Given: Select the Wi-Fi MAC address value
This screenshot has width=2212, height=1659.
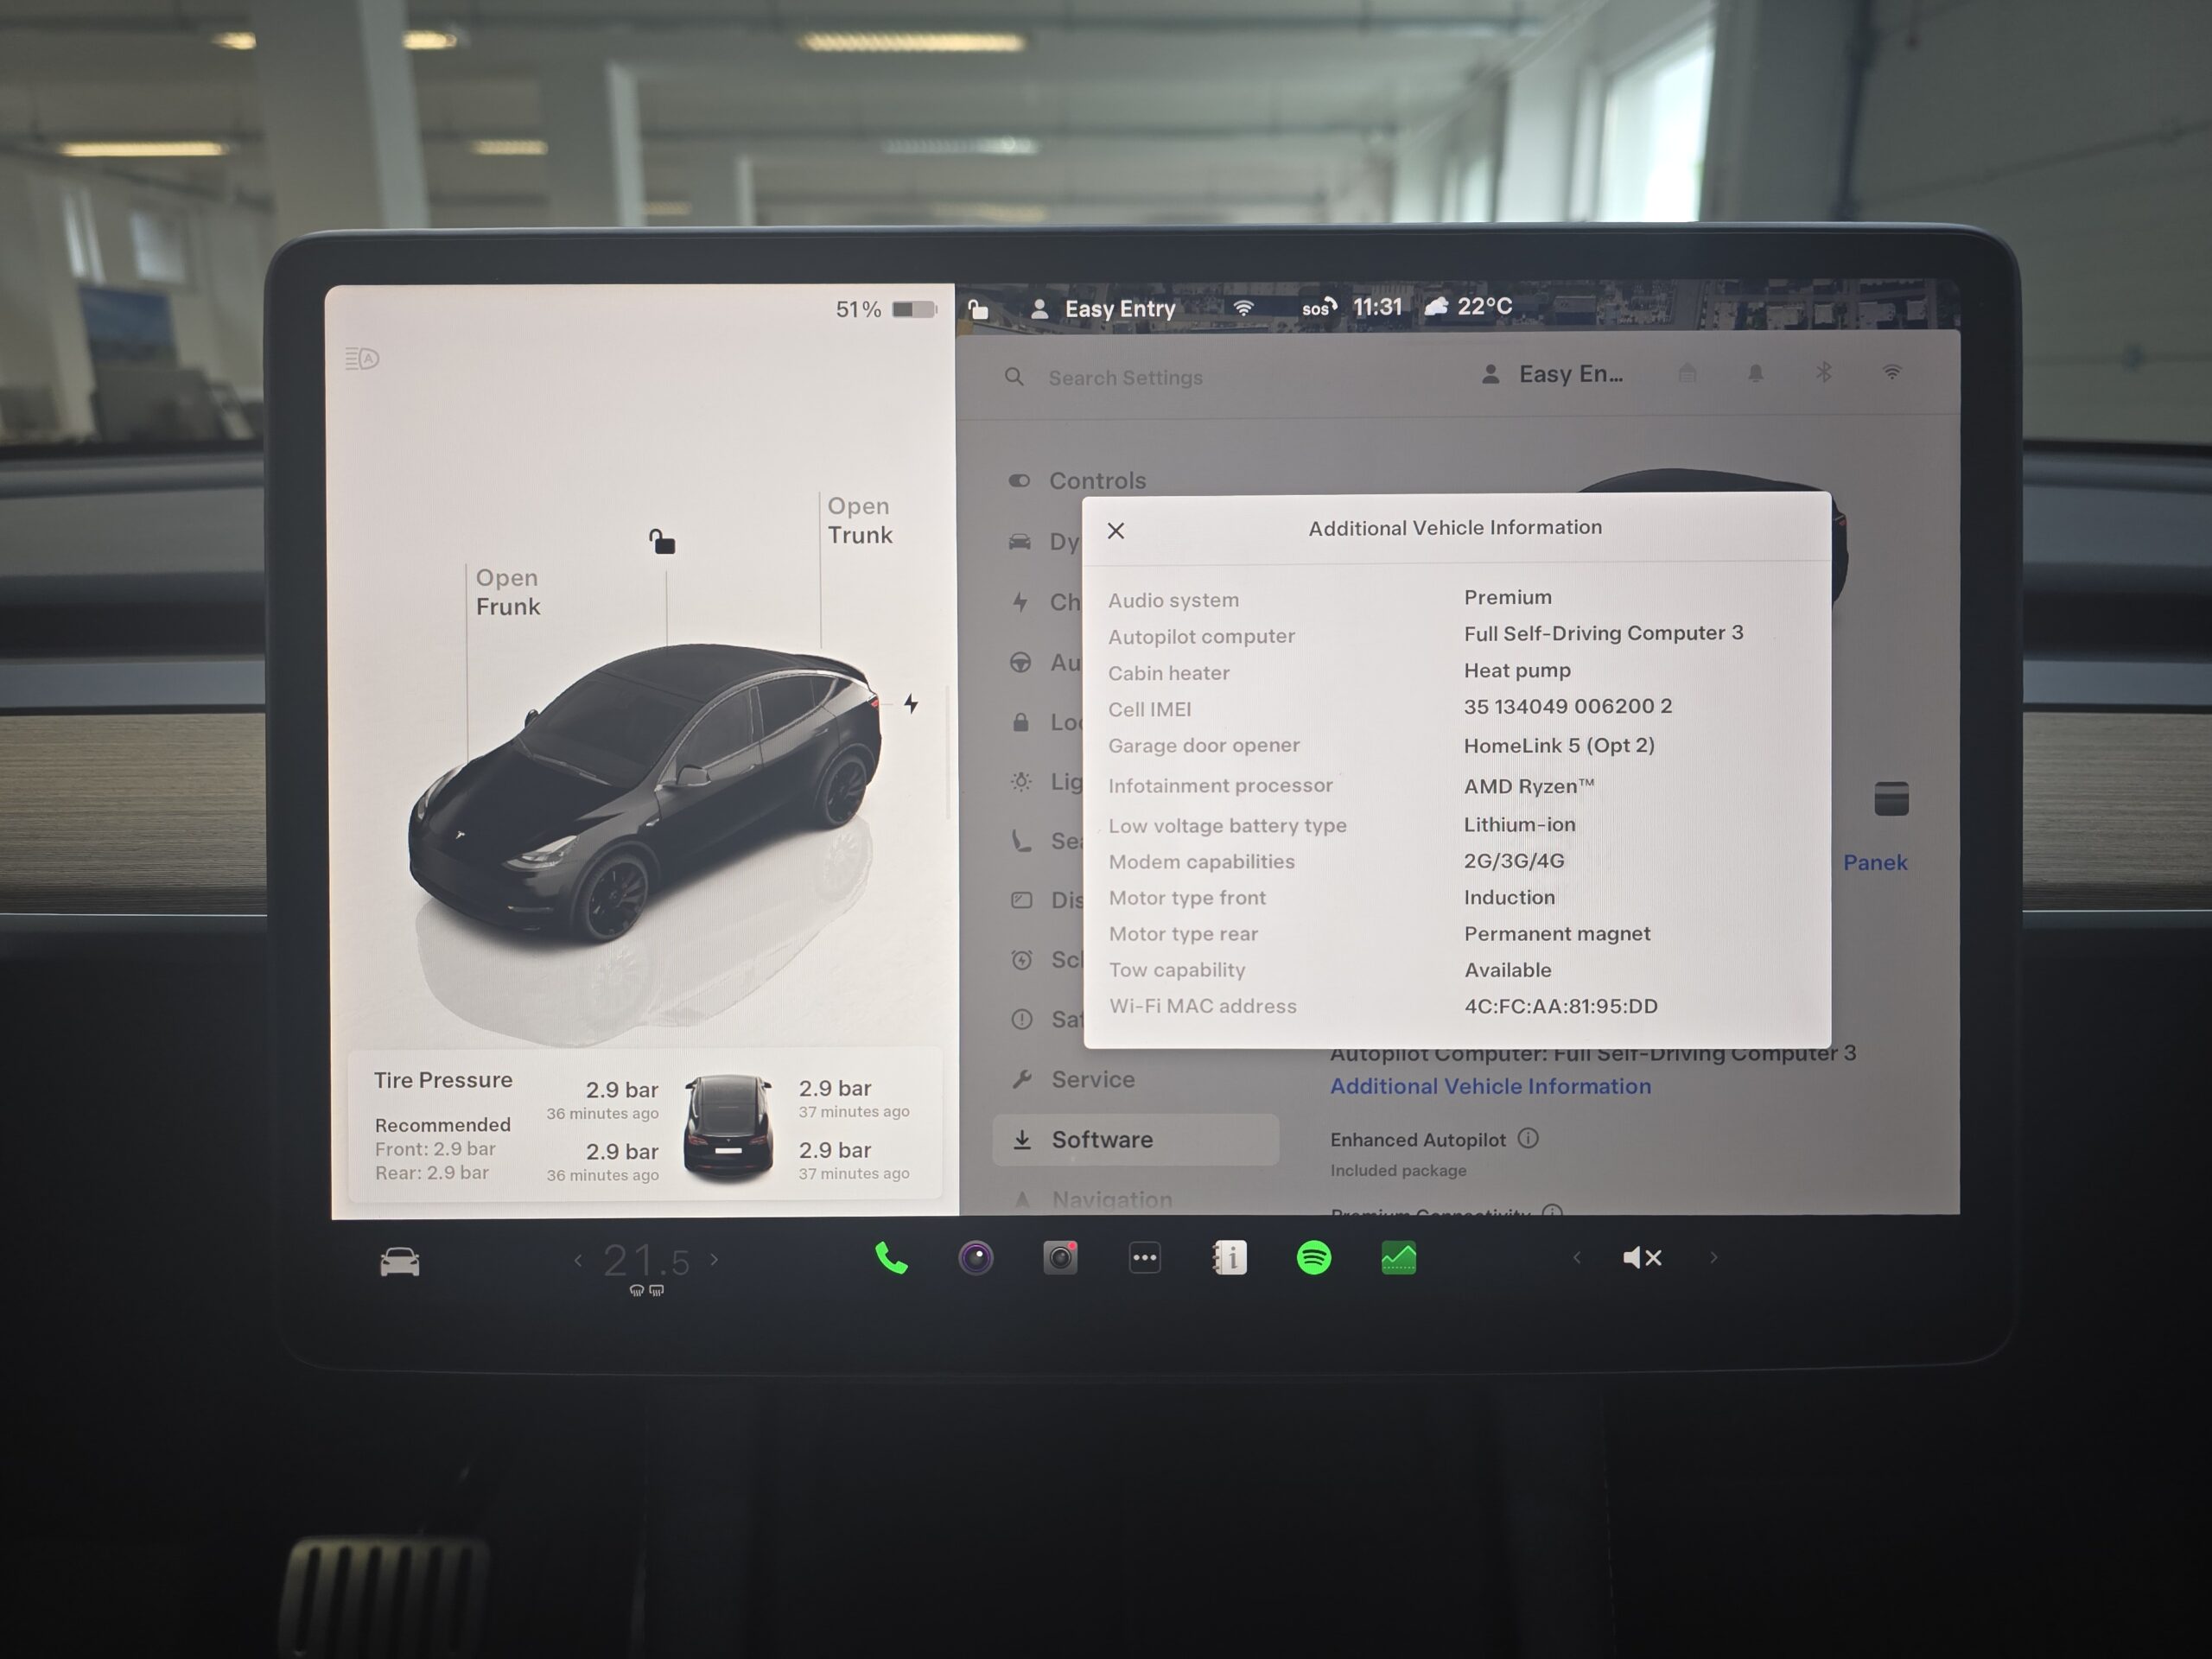Looking at the screenshot, I should click(1560, 1006).
